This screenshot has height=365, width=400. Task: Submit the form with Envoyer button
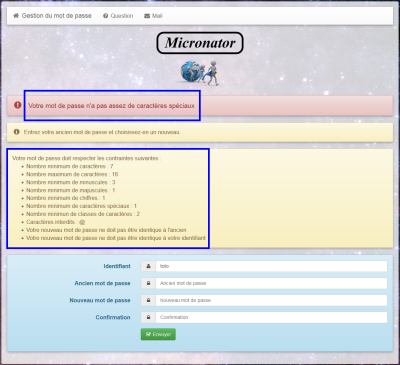click(158, 334)
